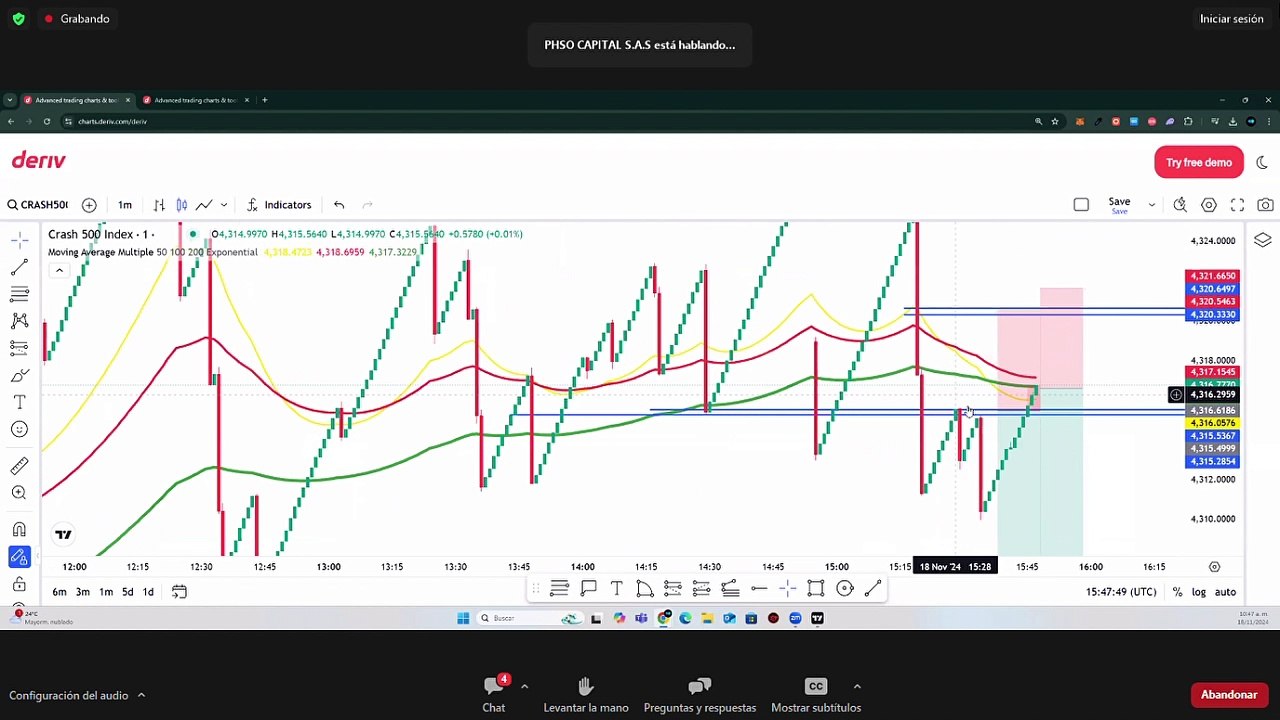Switch to bars chart style
The height and width of the screenshot is (720, 1280).
(x=159, y=205)
